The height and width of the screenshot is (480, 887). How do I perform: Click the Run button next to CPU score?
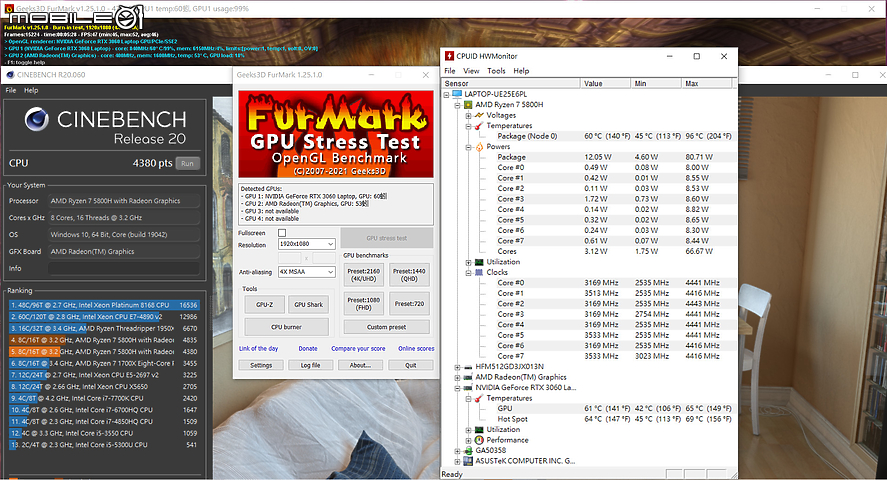pyautogui.click(x=187, y=163)
